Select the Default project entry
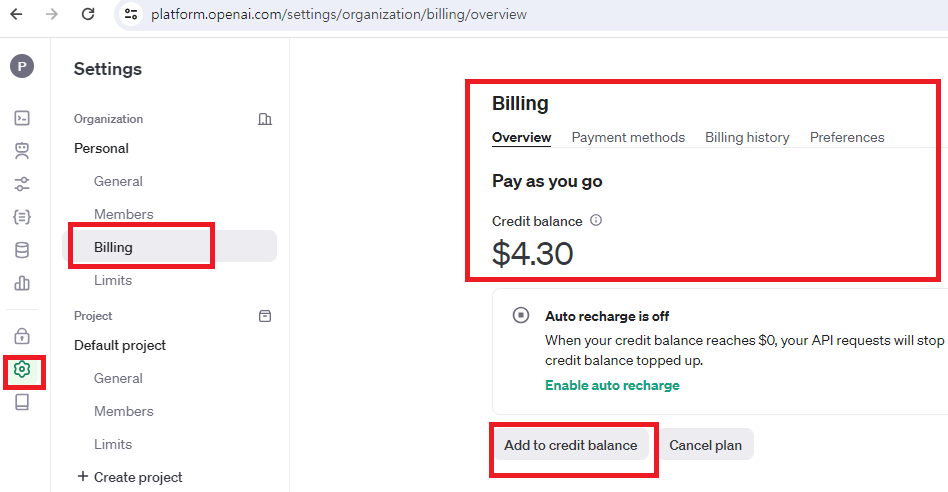Screen dimensions: 948x492 [x=120, y=345]
